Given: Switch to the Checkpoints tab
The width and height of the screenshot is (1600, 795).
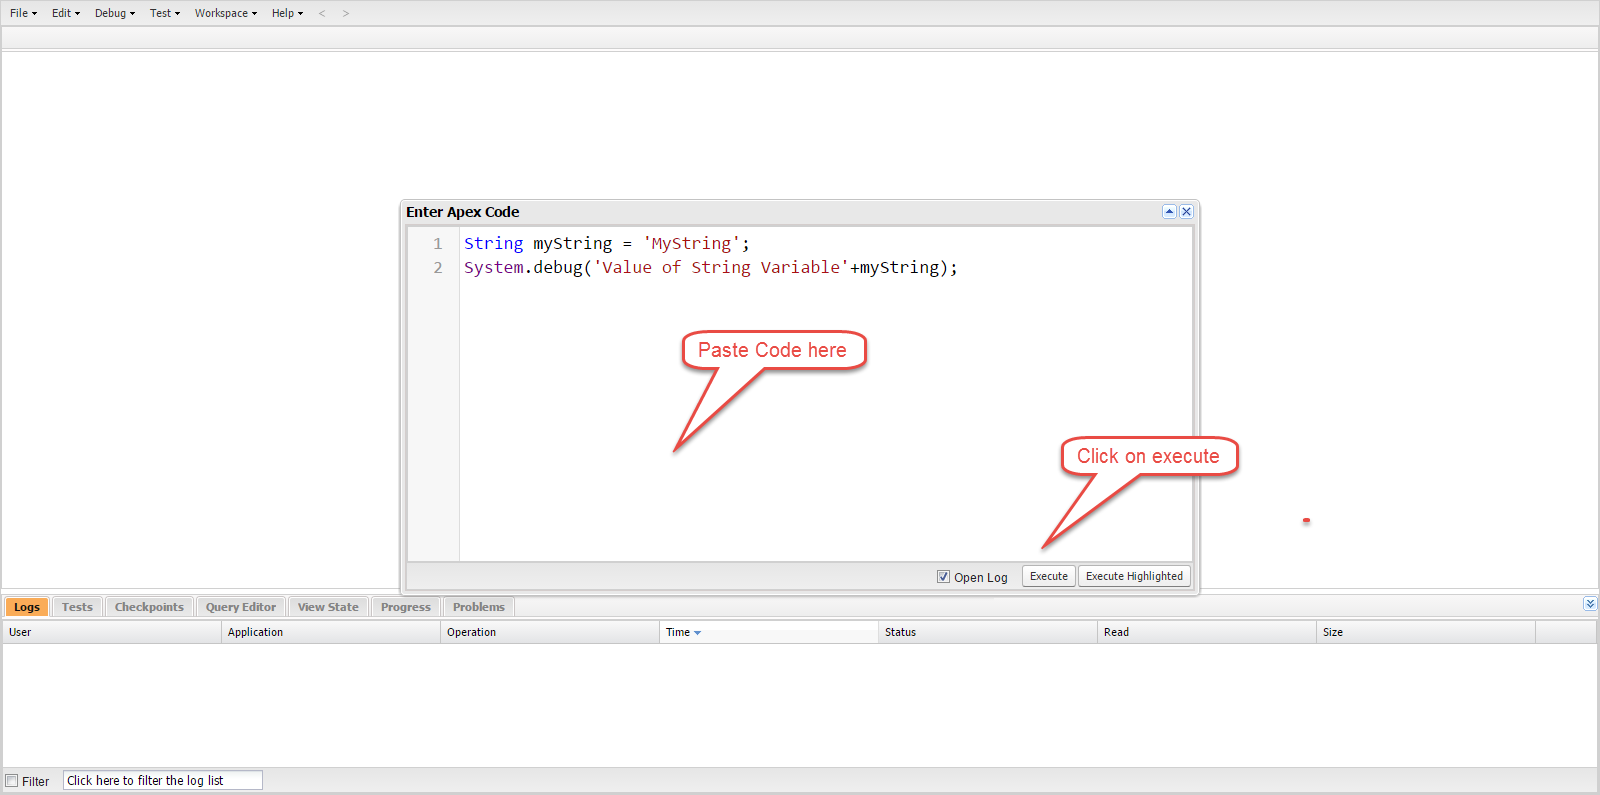Looking at the screenshot, I should [x=149, y=607].
